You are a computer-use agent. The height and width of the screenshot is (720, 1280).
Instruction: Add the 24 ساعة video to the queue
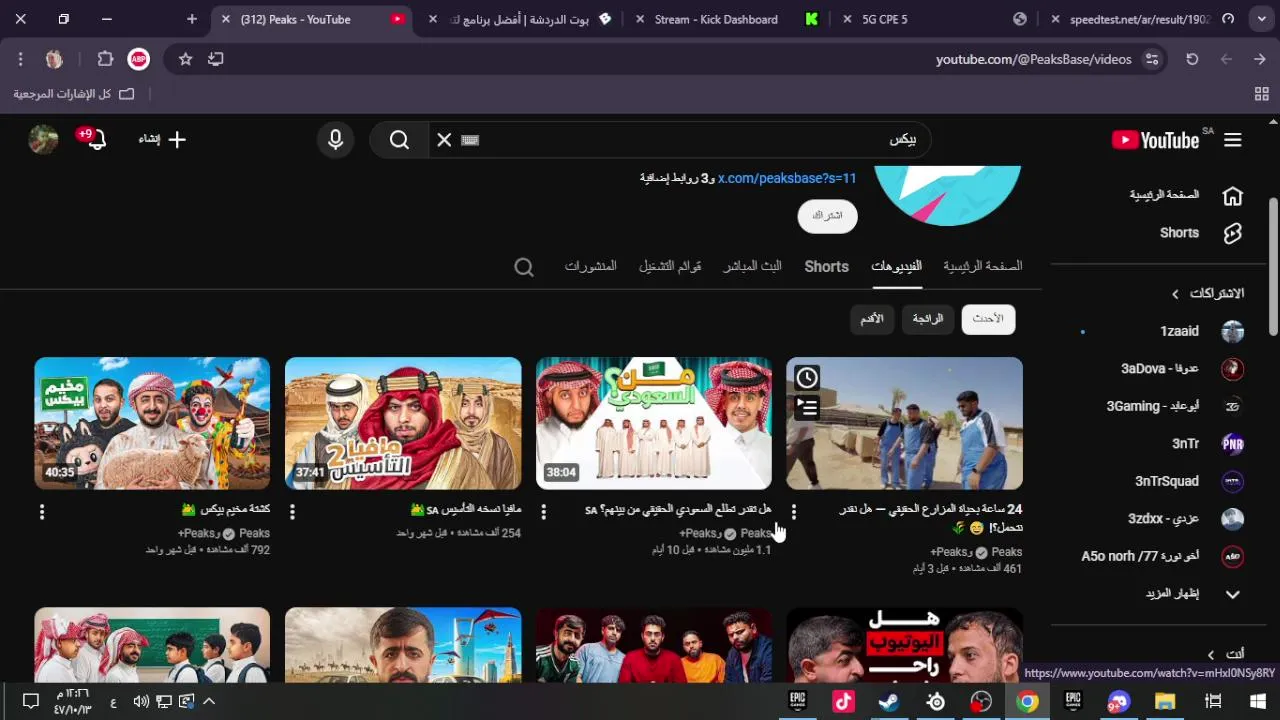807,407
